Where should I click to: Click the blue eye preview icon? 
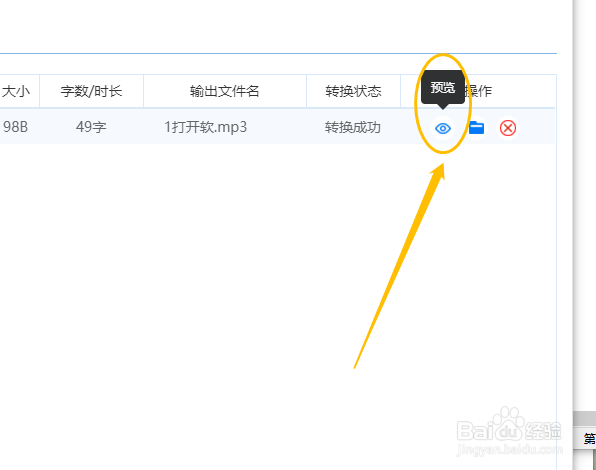click(x=443, y=128)
